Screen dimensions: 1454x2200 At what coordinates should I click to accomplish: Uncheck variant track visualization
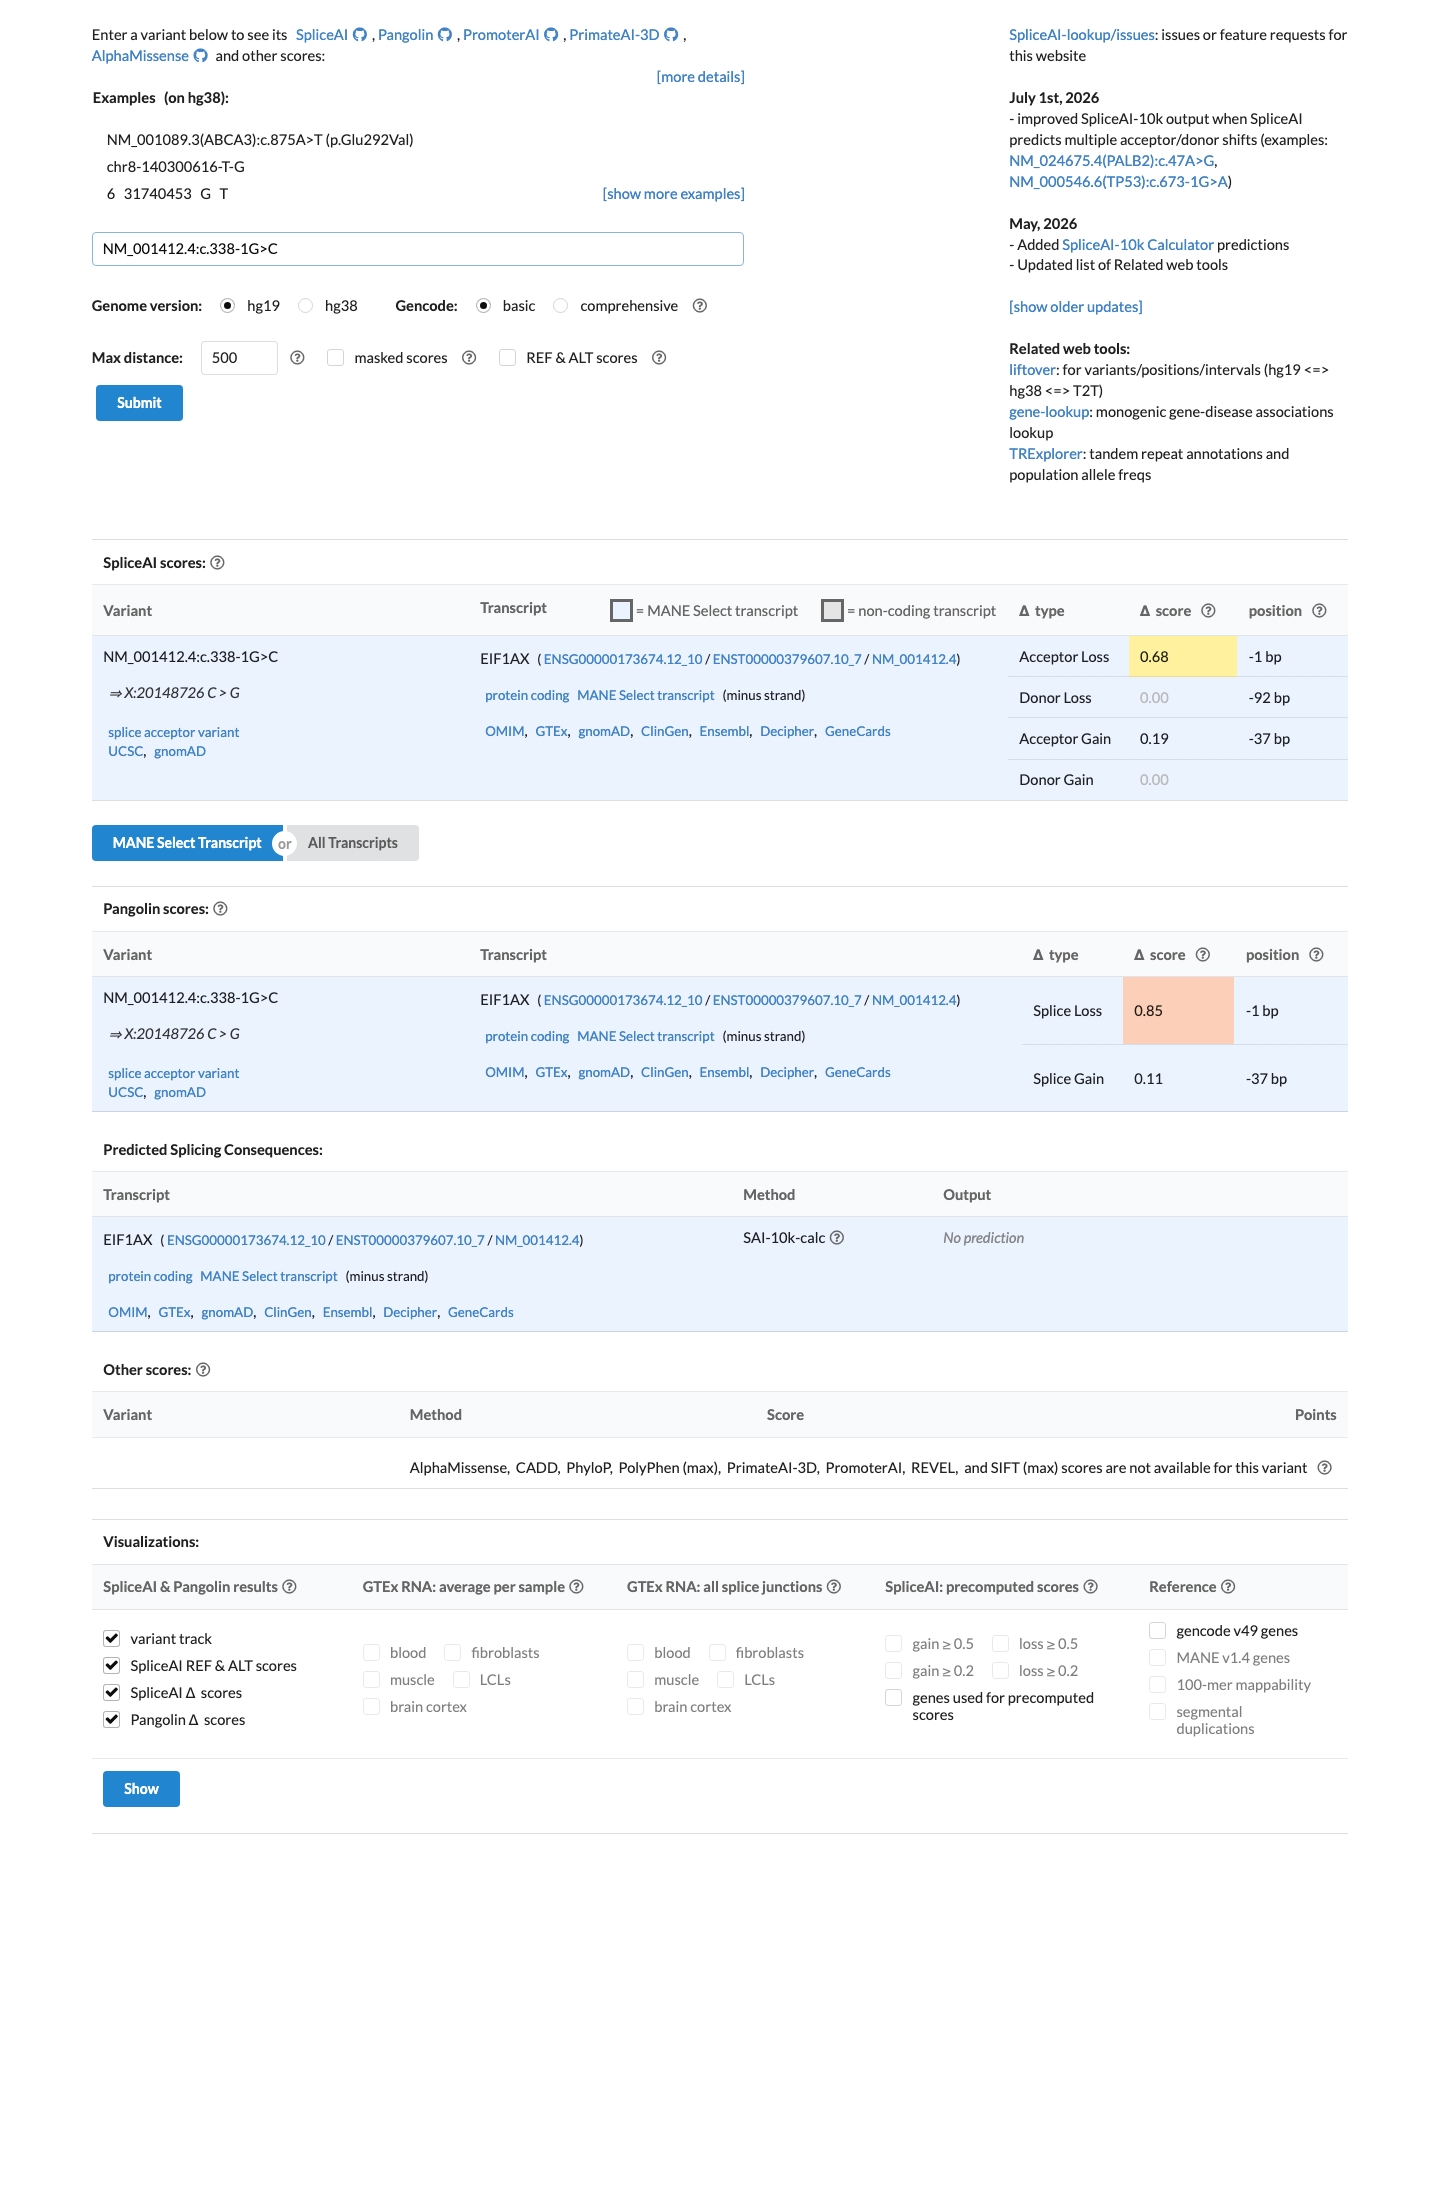tap(112, 1639)
